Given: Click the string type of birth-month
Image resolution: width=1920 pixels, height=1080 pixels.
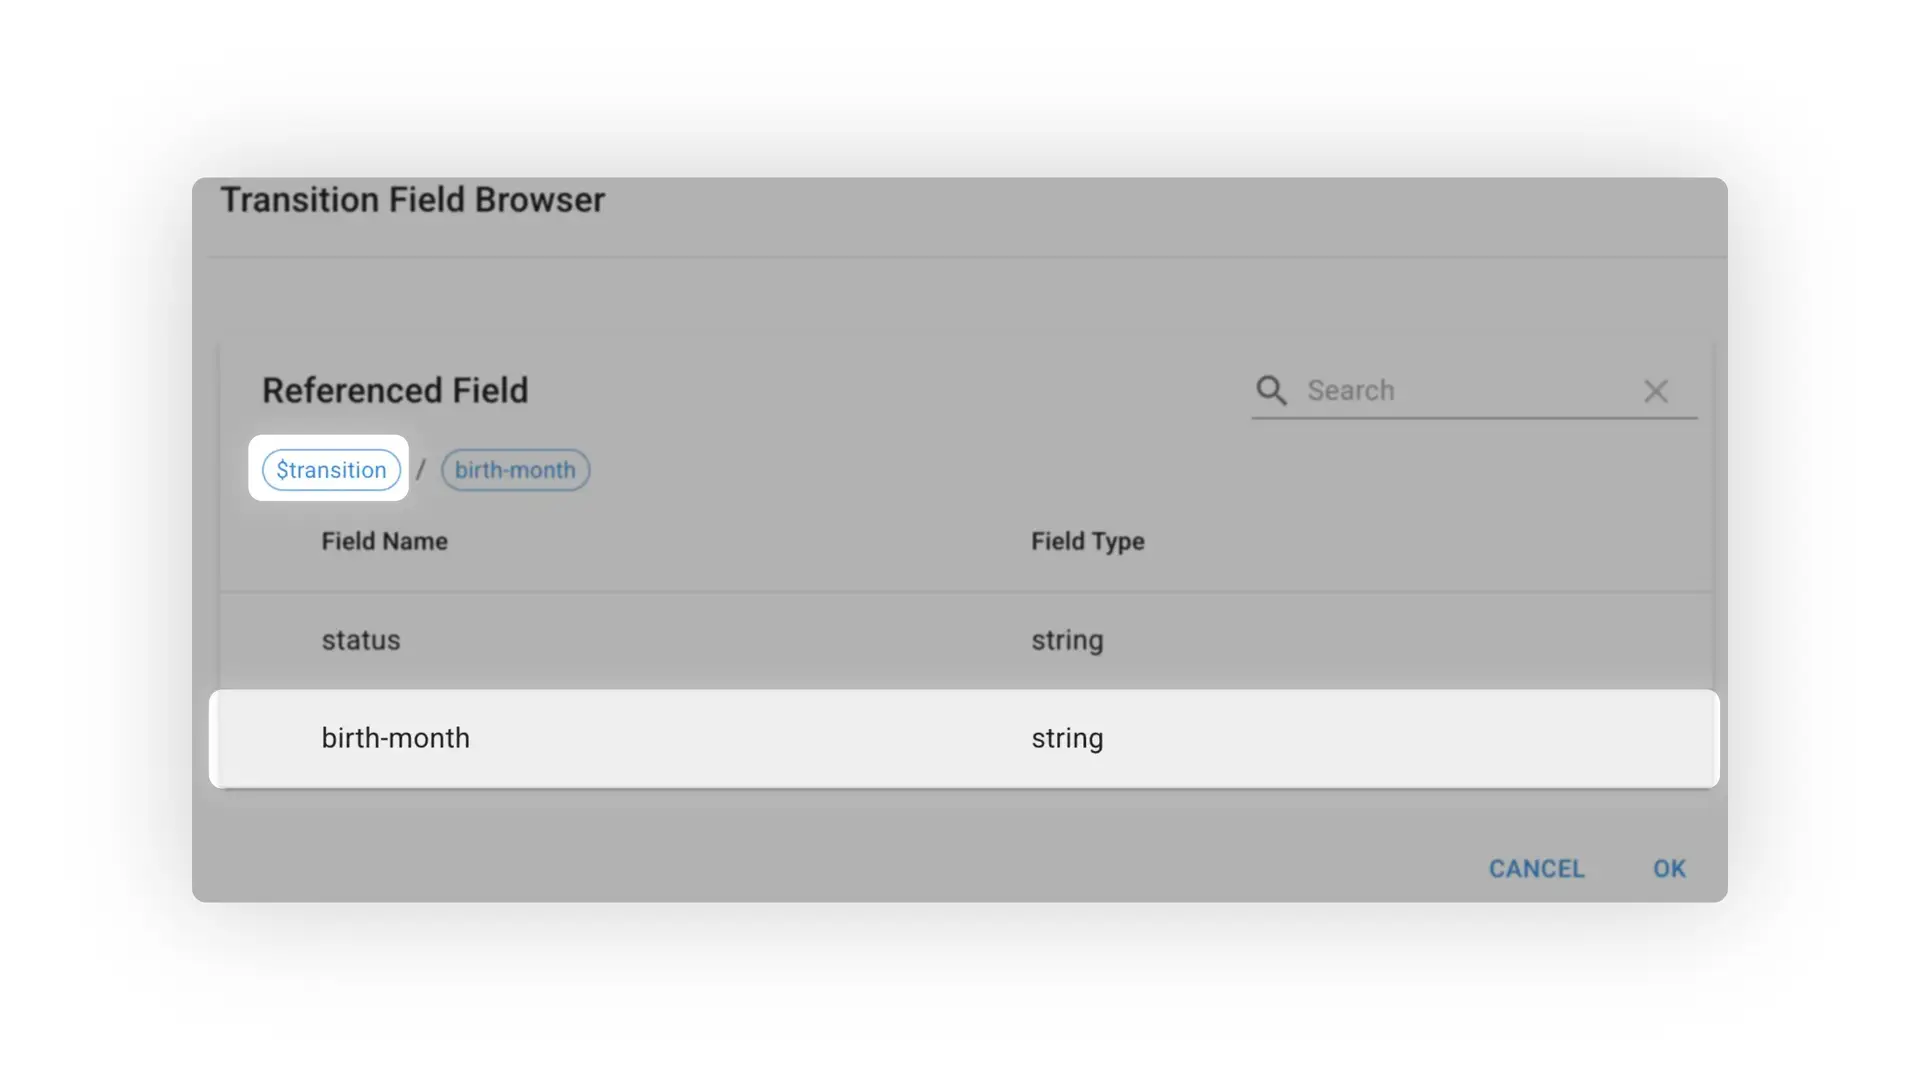Looking at the screenshot, I should tap(1067, 738).
